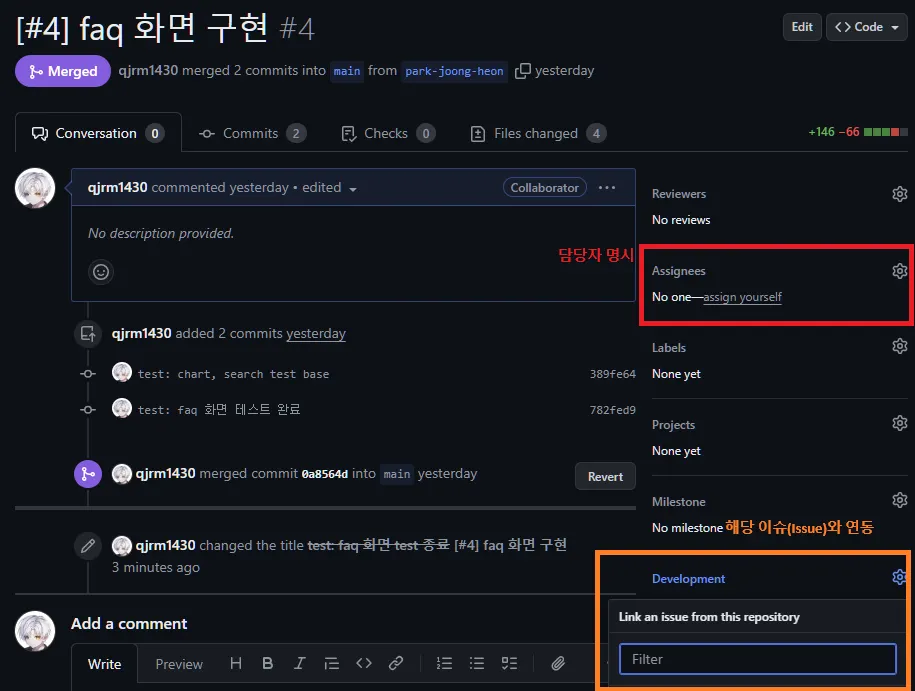
Task: Select the Write tab in the comment box
Action: click(x=104, y=664)
